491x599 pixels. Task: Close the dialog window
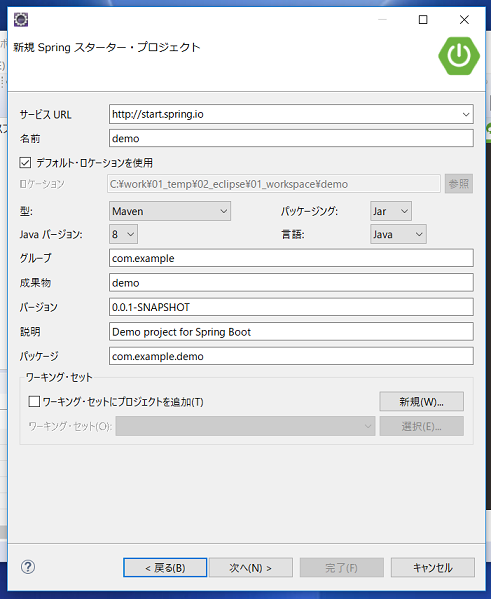[x=464, y=19]
